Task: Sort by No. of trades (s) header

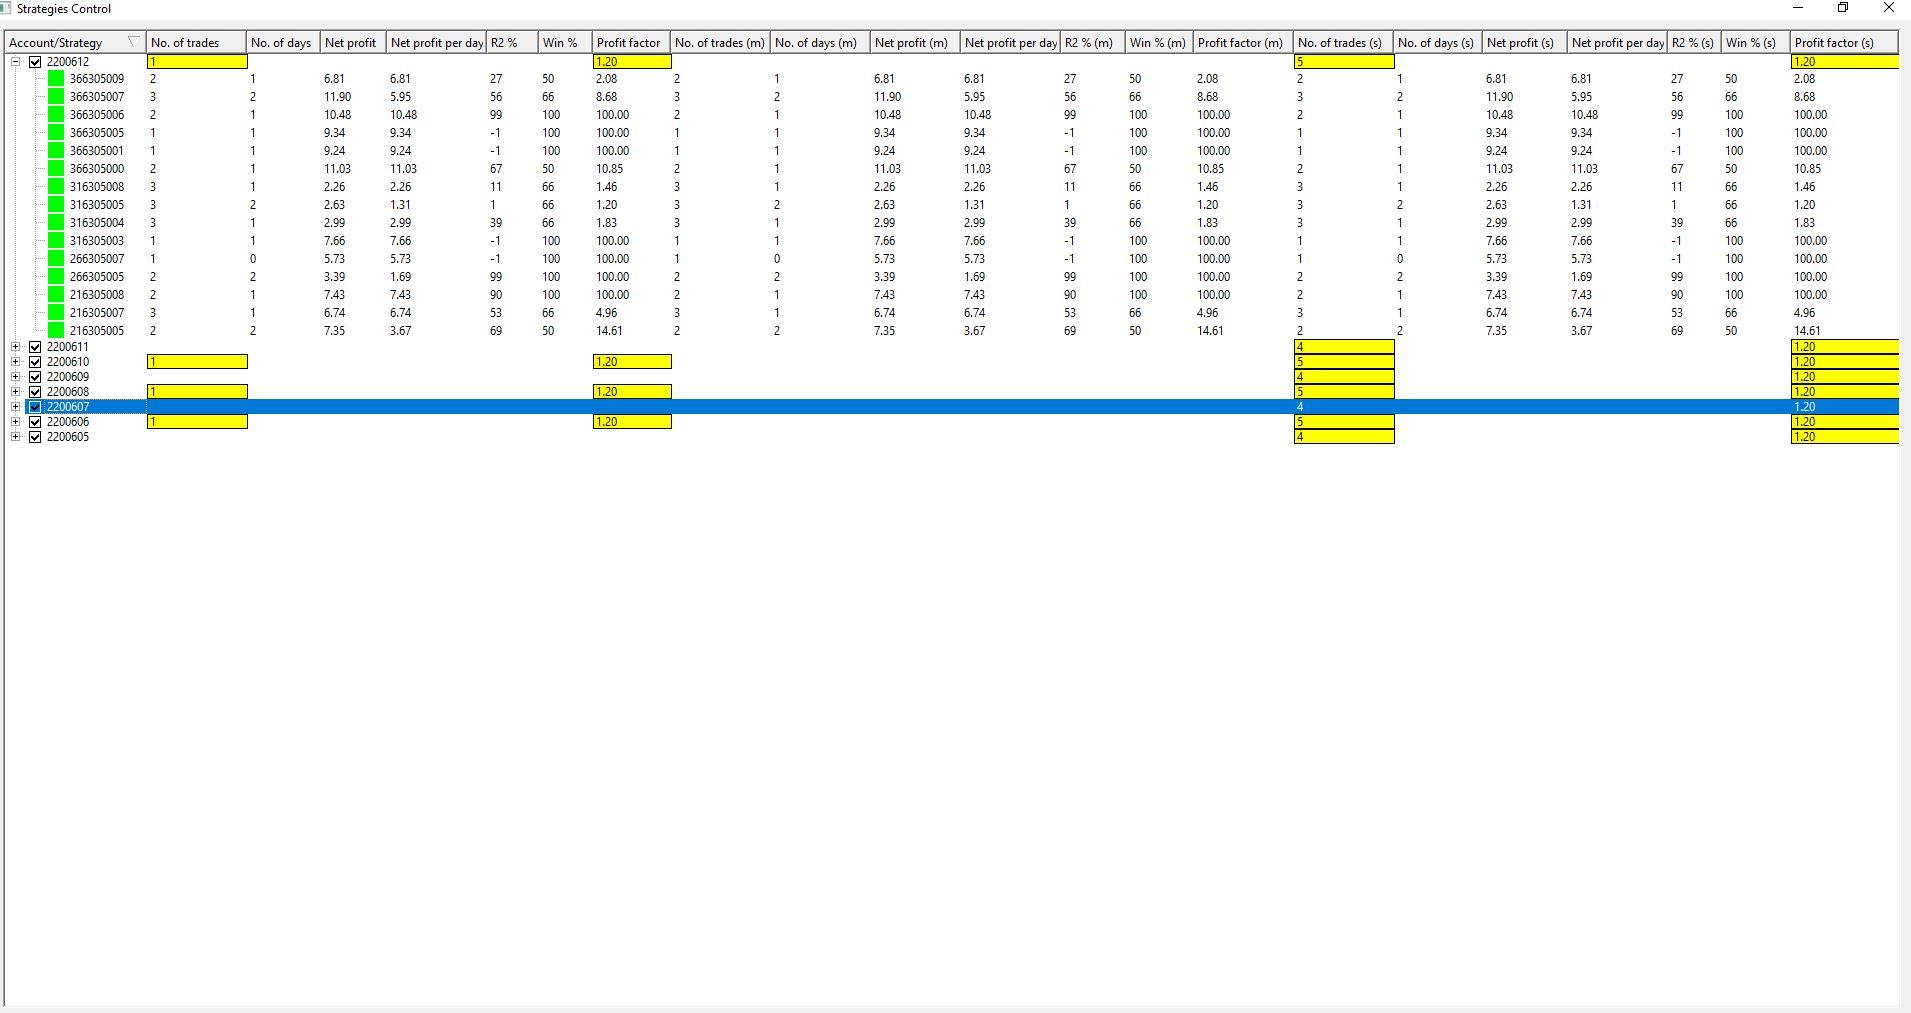Action: [1343, 43]
